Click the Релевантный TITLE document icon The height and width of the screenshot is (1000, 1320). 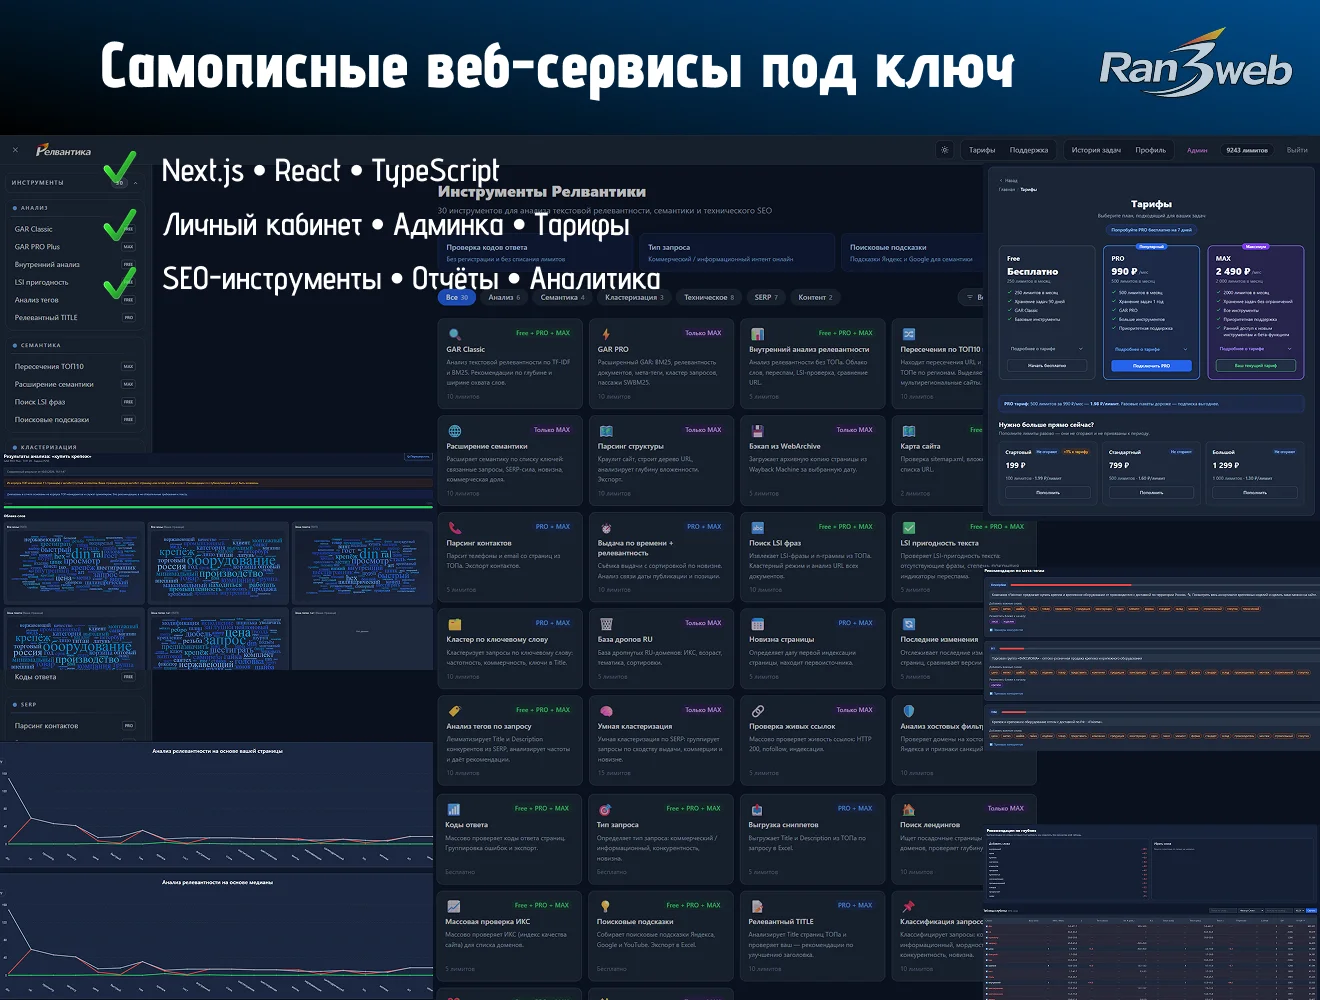click(x=757, y=906)
